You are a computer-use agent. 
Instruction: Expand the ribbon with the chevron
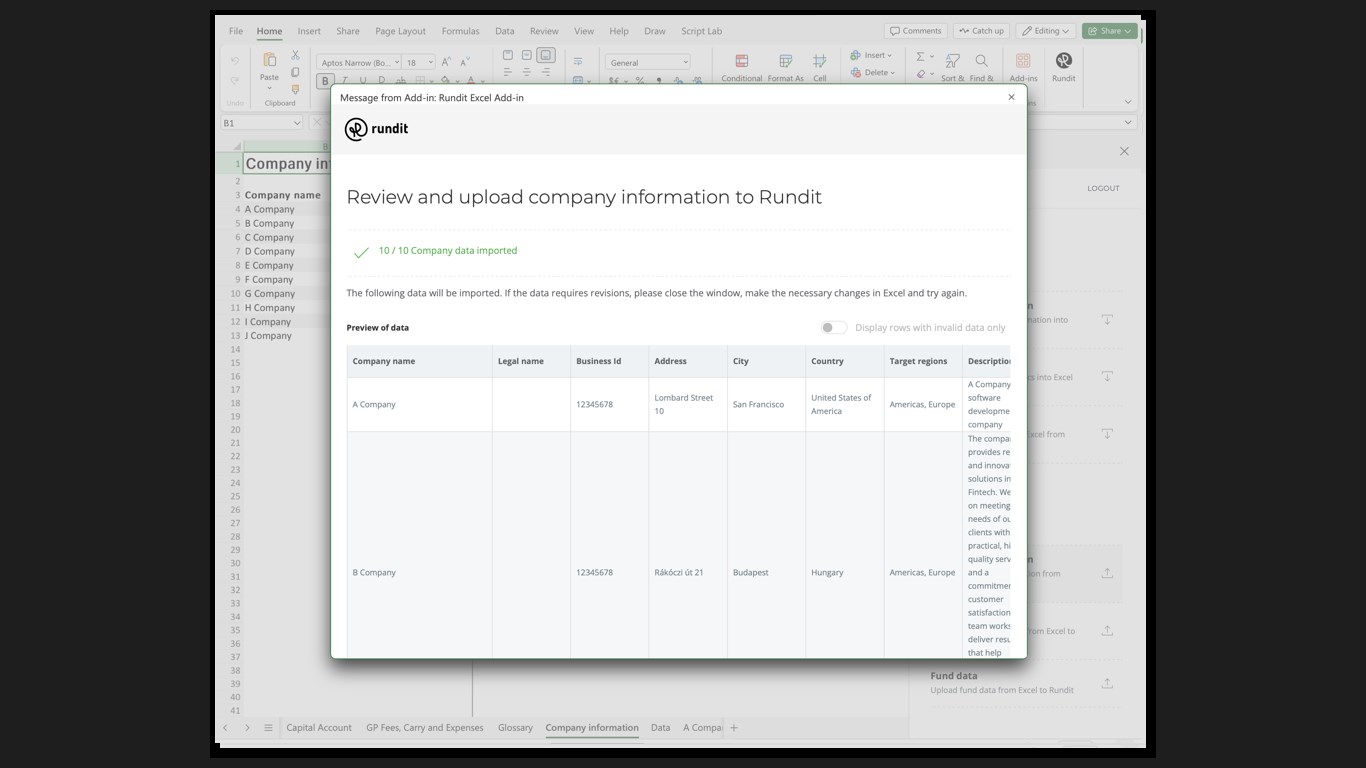(x=1128, y=101)
